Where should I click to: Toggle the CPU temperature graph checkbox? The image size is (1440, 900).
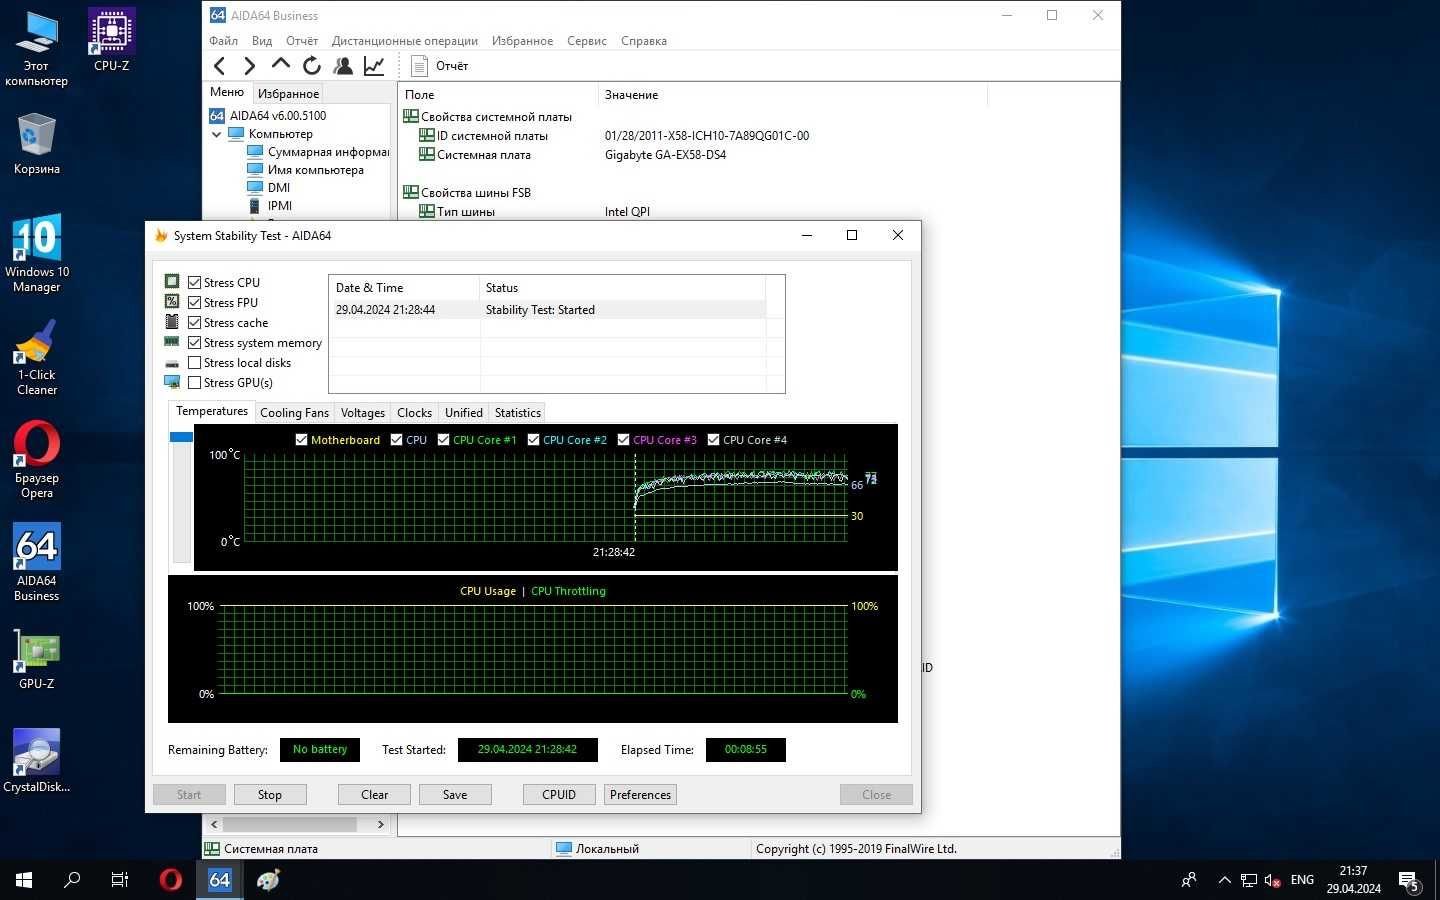396,440
